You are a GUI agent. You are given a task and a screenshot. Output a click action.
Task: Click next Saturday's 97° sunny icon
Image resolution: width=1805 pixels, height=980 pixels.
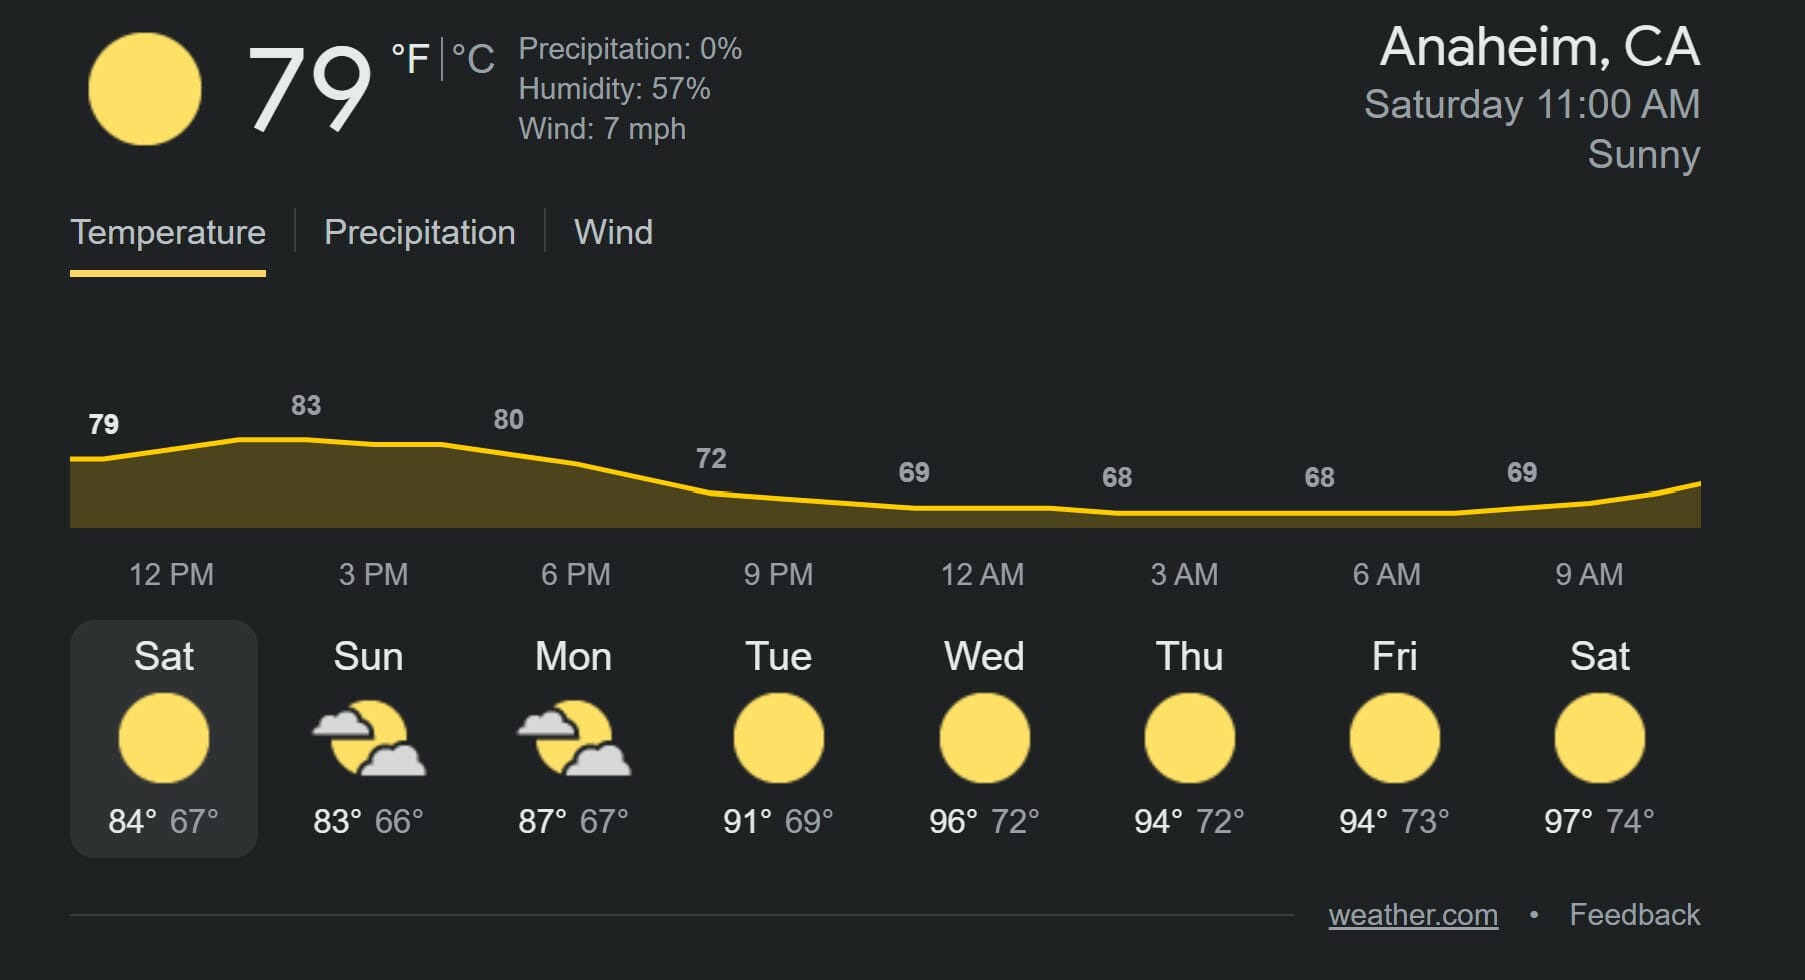tap(1599, 739)
